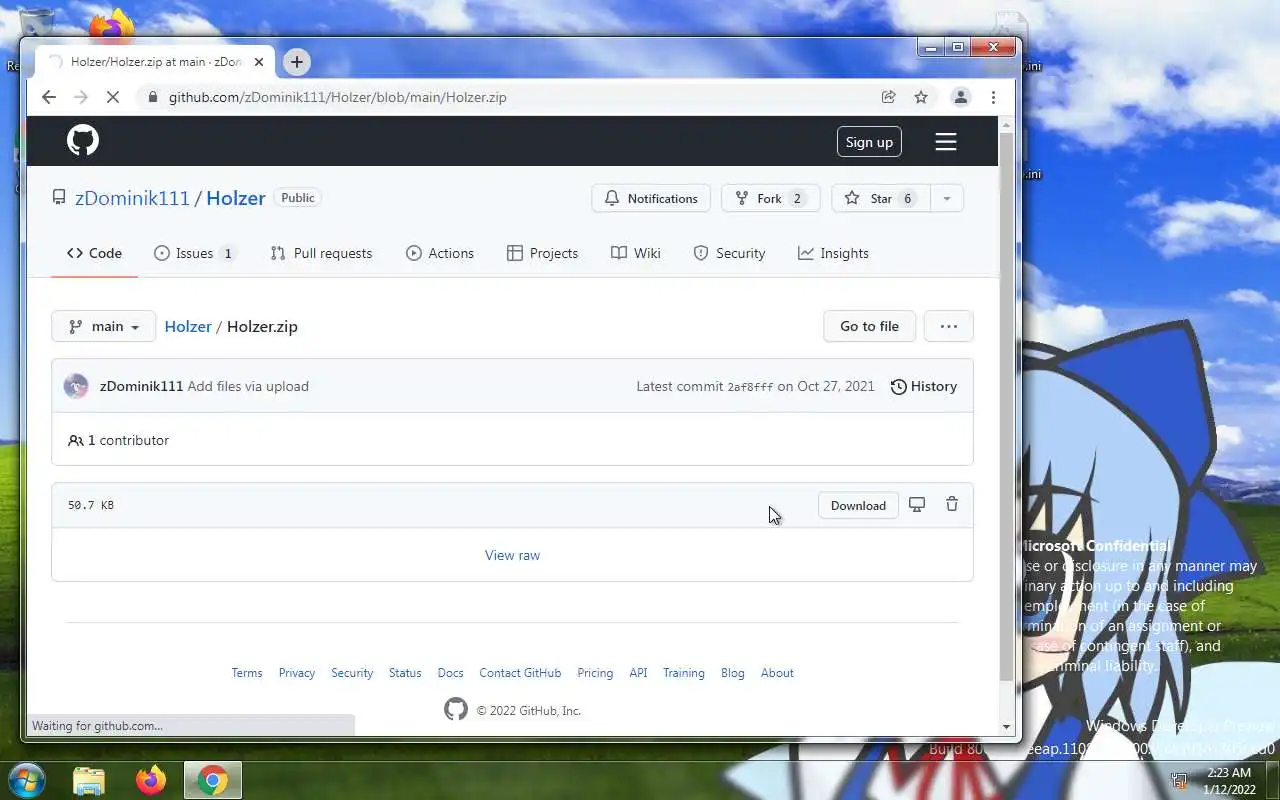Open the Blog footer link
Screen dimensions: 1280x800
pyautogui.click(x=733, y=673)
